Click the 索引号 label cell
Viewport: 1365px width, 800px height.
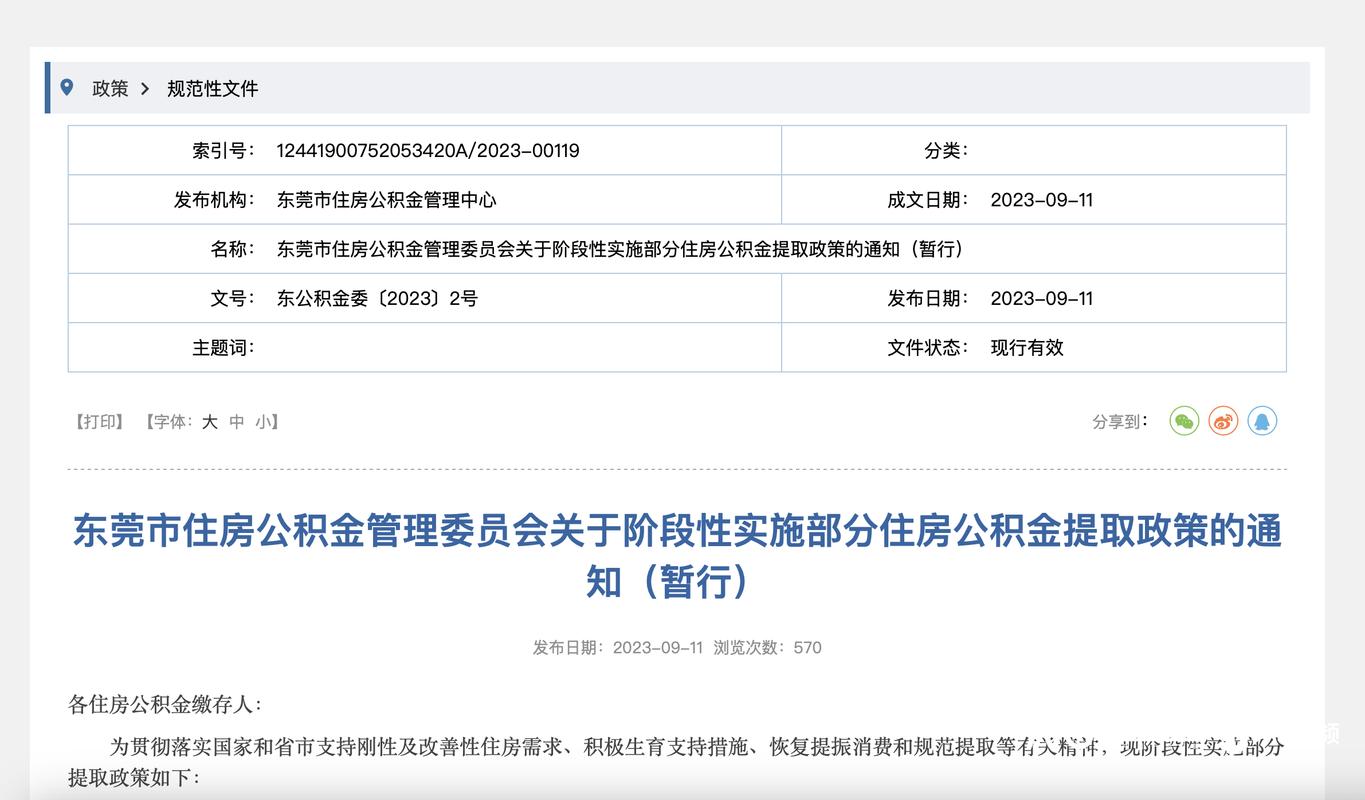click(x=223, y=150)
